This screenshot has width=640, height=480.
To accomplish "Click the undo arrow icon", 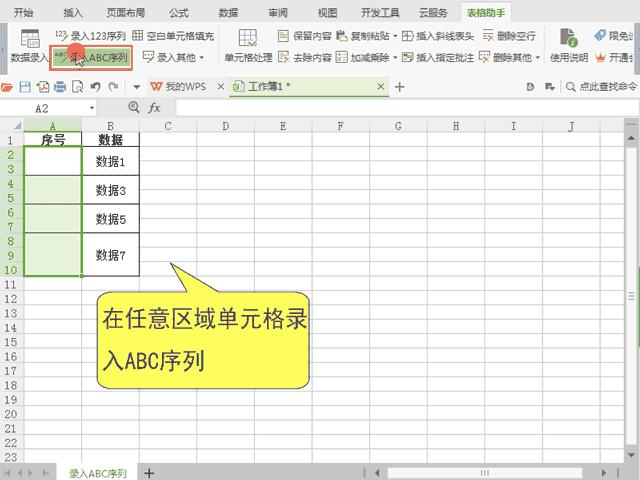I will [96, 87].
